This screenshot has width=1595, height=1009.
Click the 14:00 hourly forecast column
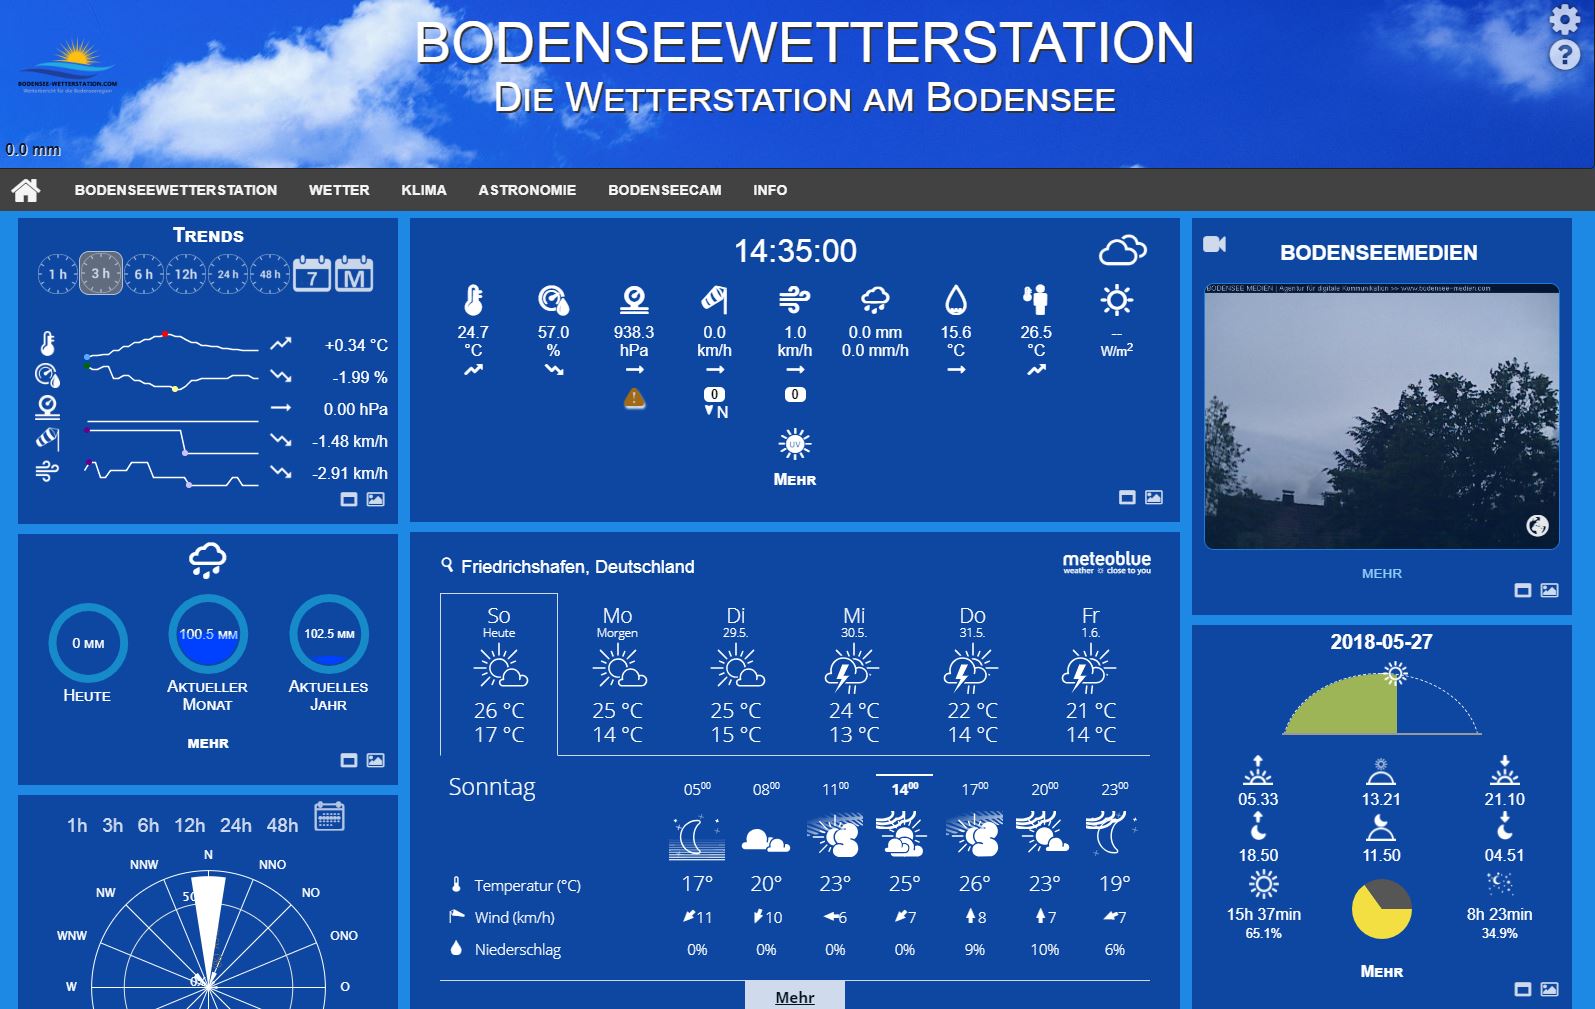pos(904,866)
